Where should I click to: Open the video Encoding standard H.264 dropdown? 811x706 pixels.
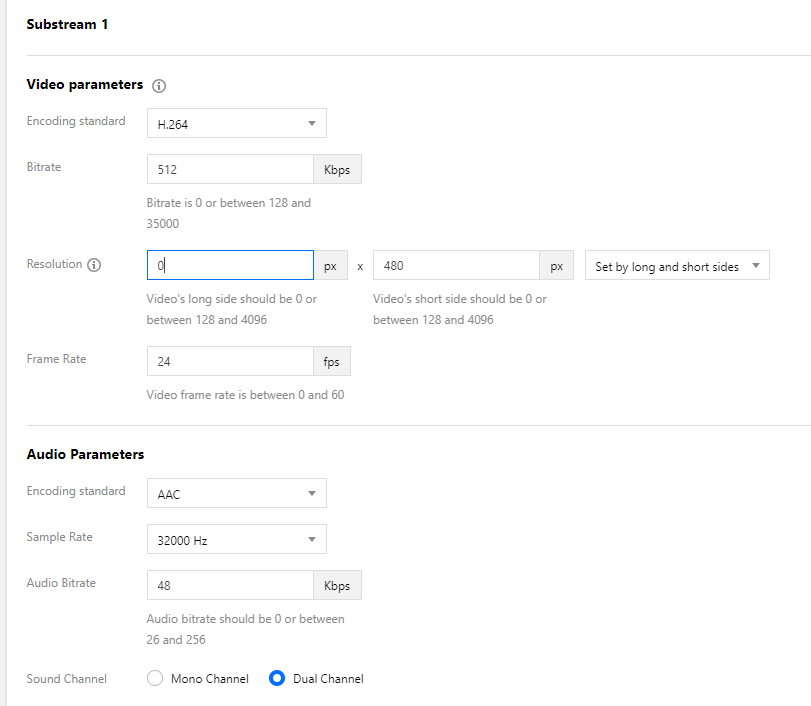click(237, 123)
